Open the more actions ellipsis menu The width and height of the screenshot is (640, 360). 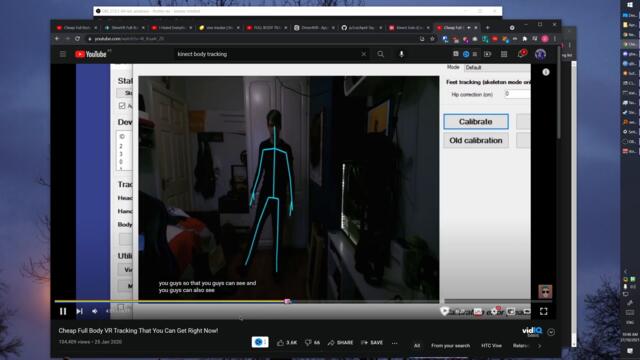tap(395, 343)
